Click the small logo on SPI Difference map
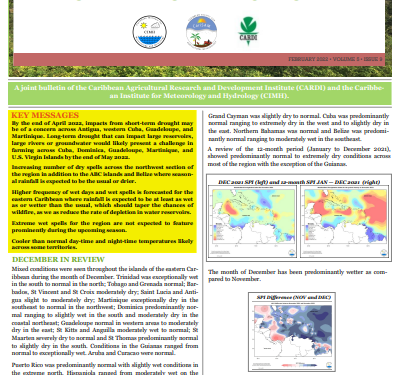 tap(329, 365)
